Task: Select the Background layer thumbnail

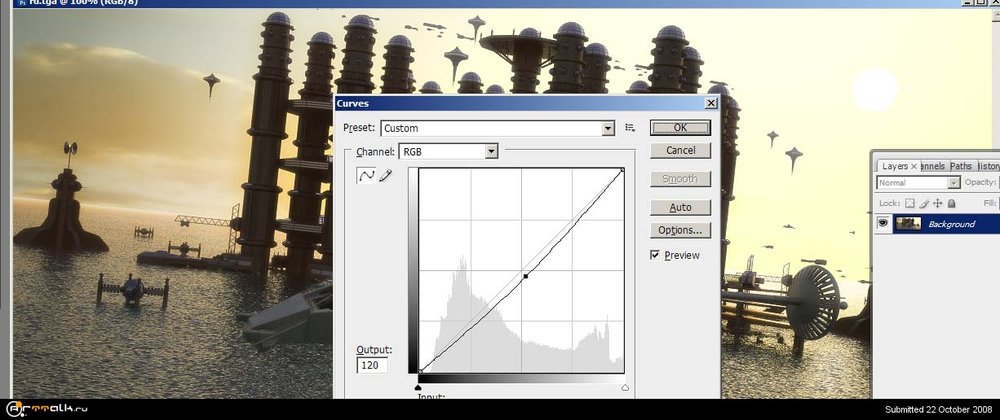Action: coord(908,224)
